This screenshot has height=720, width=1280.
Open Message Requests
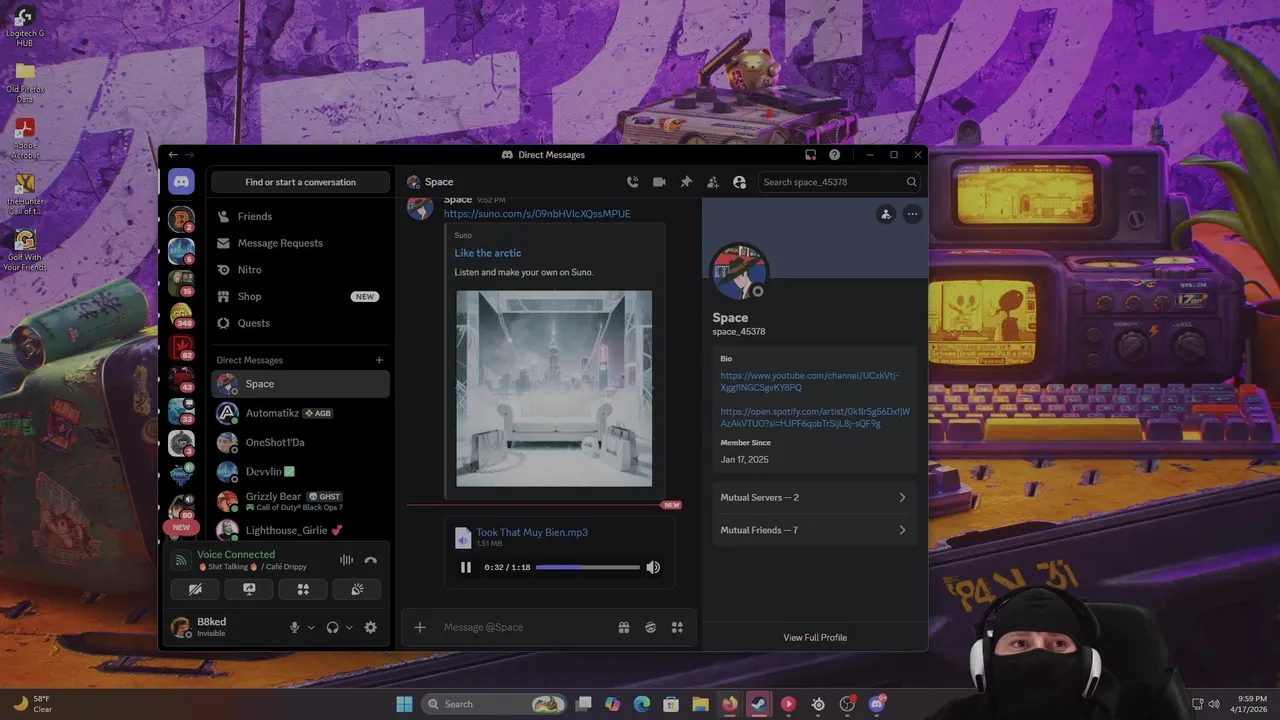tap(300, 243)
